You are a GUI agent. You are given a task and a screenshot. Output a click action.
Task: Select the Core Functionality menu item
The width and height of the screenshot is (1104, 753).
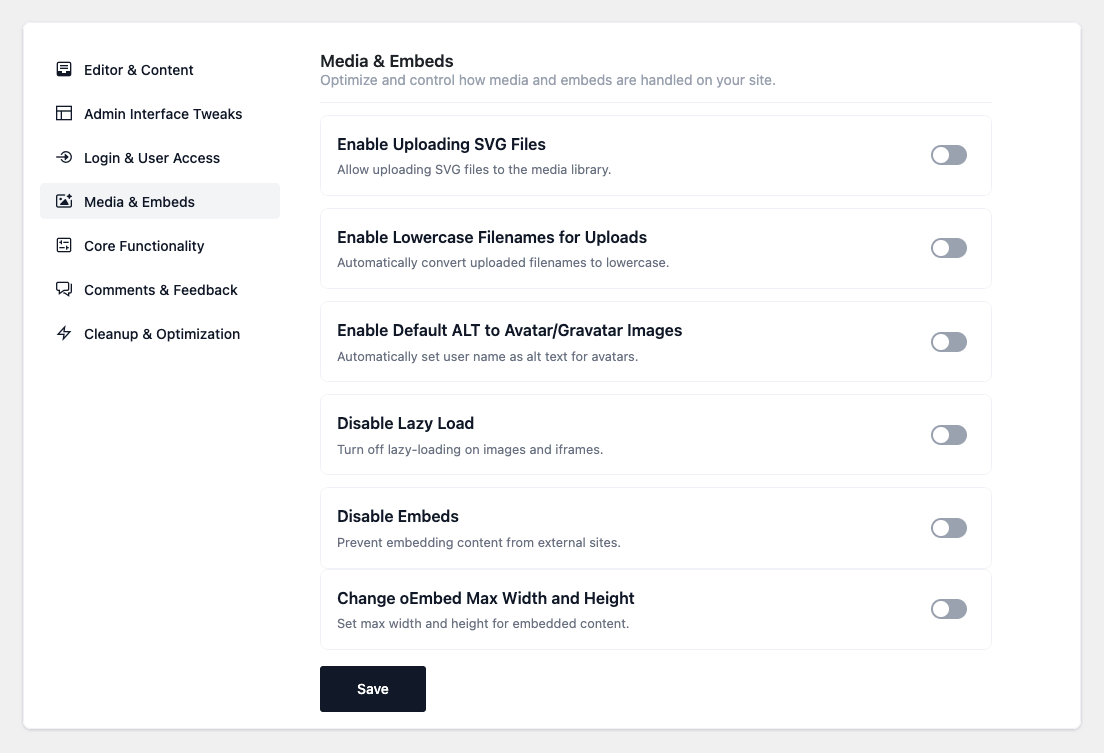pyautogui.click(x=144, y=246)
